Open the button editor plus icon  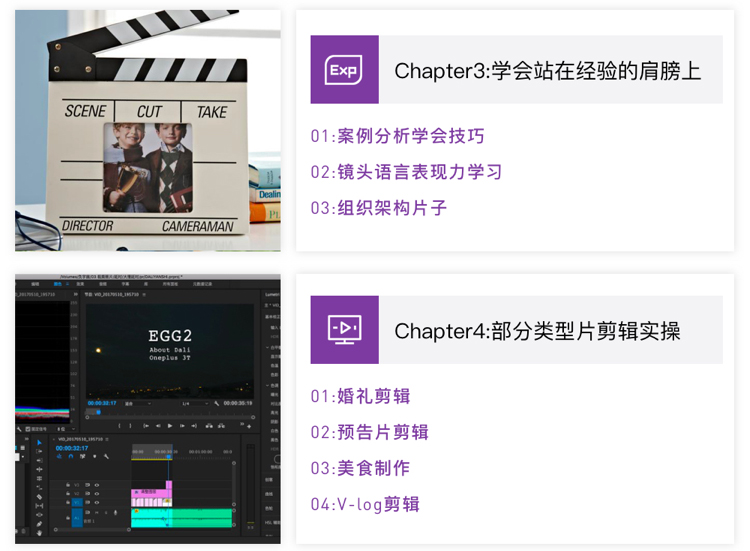[249, 427]
